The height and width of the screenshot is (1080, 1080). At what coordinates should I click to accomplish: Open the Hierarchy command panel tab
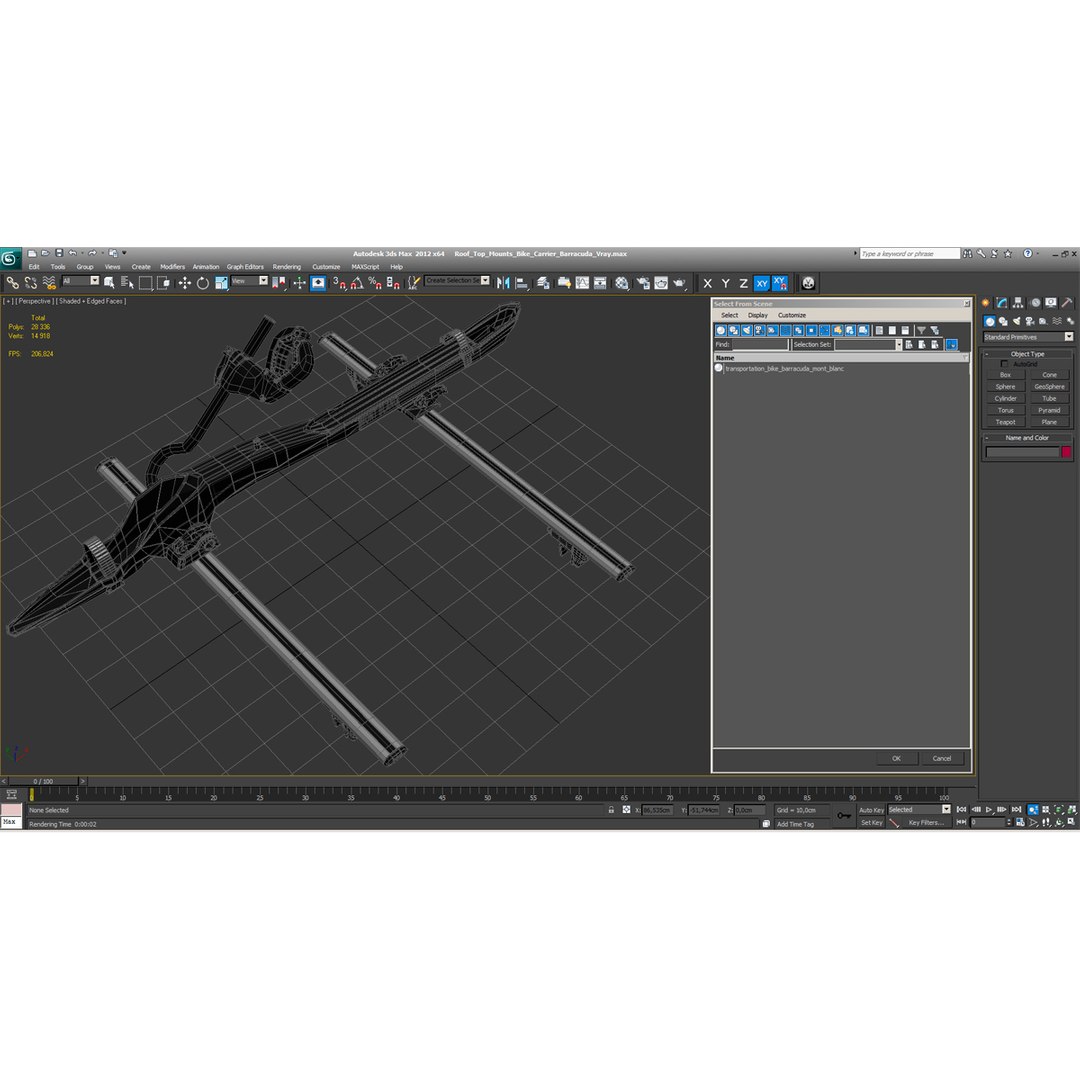1018,303
